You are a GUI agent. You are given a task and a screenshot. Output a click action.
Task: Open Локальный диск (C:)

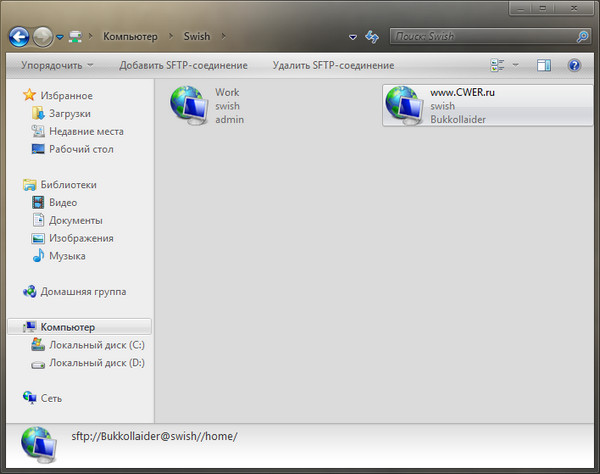point(97,345)
